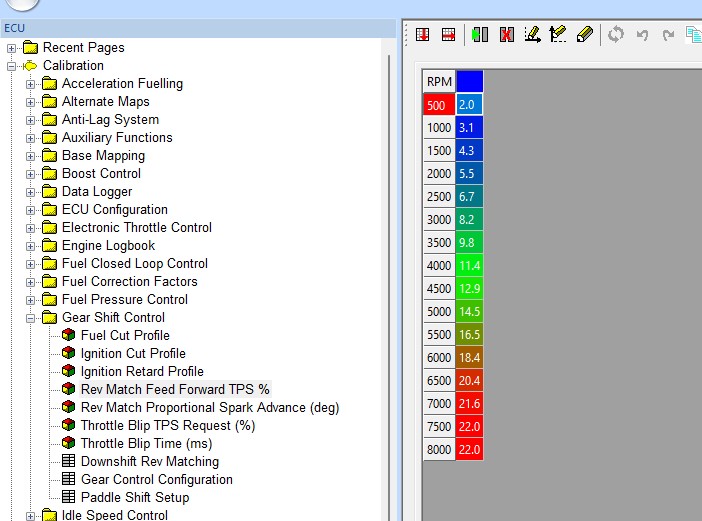Collapse the Gear Shift Control folder
Viewport: 702px width, 521px height.
(31, 318)
